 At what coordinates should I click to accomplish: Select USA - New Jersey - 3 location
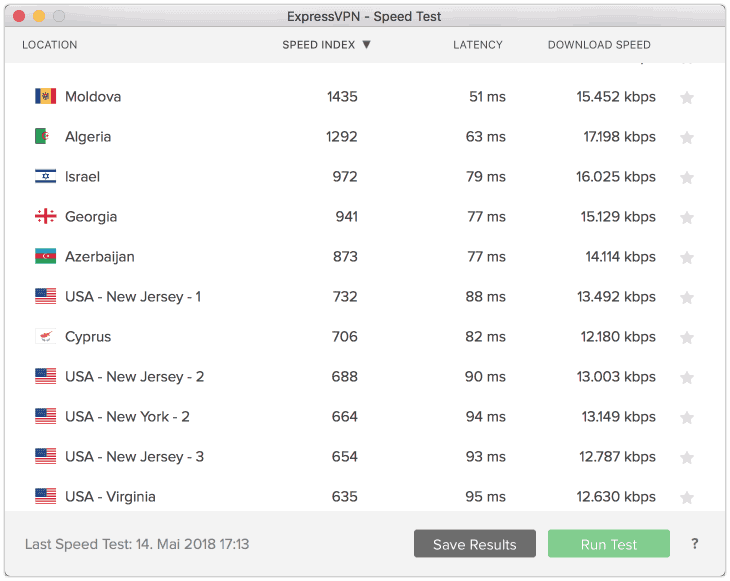tap(135, 457)
